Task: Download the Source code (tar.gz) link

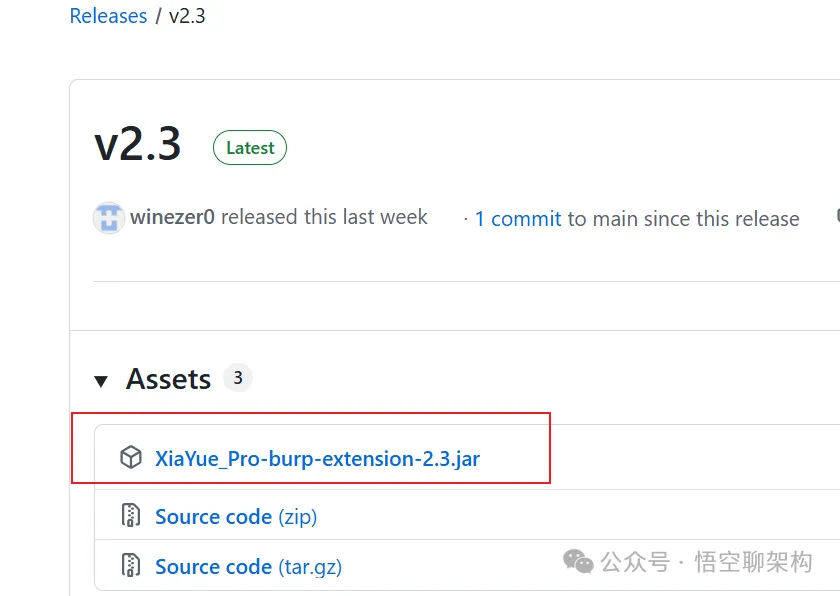Action: tap(248, 567)
